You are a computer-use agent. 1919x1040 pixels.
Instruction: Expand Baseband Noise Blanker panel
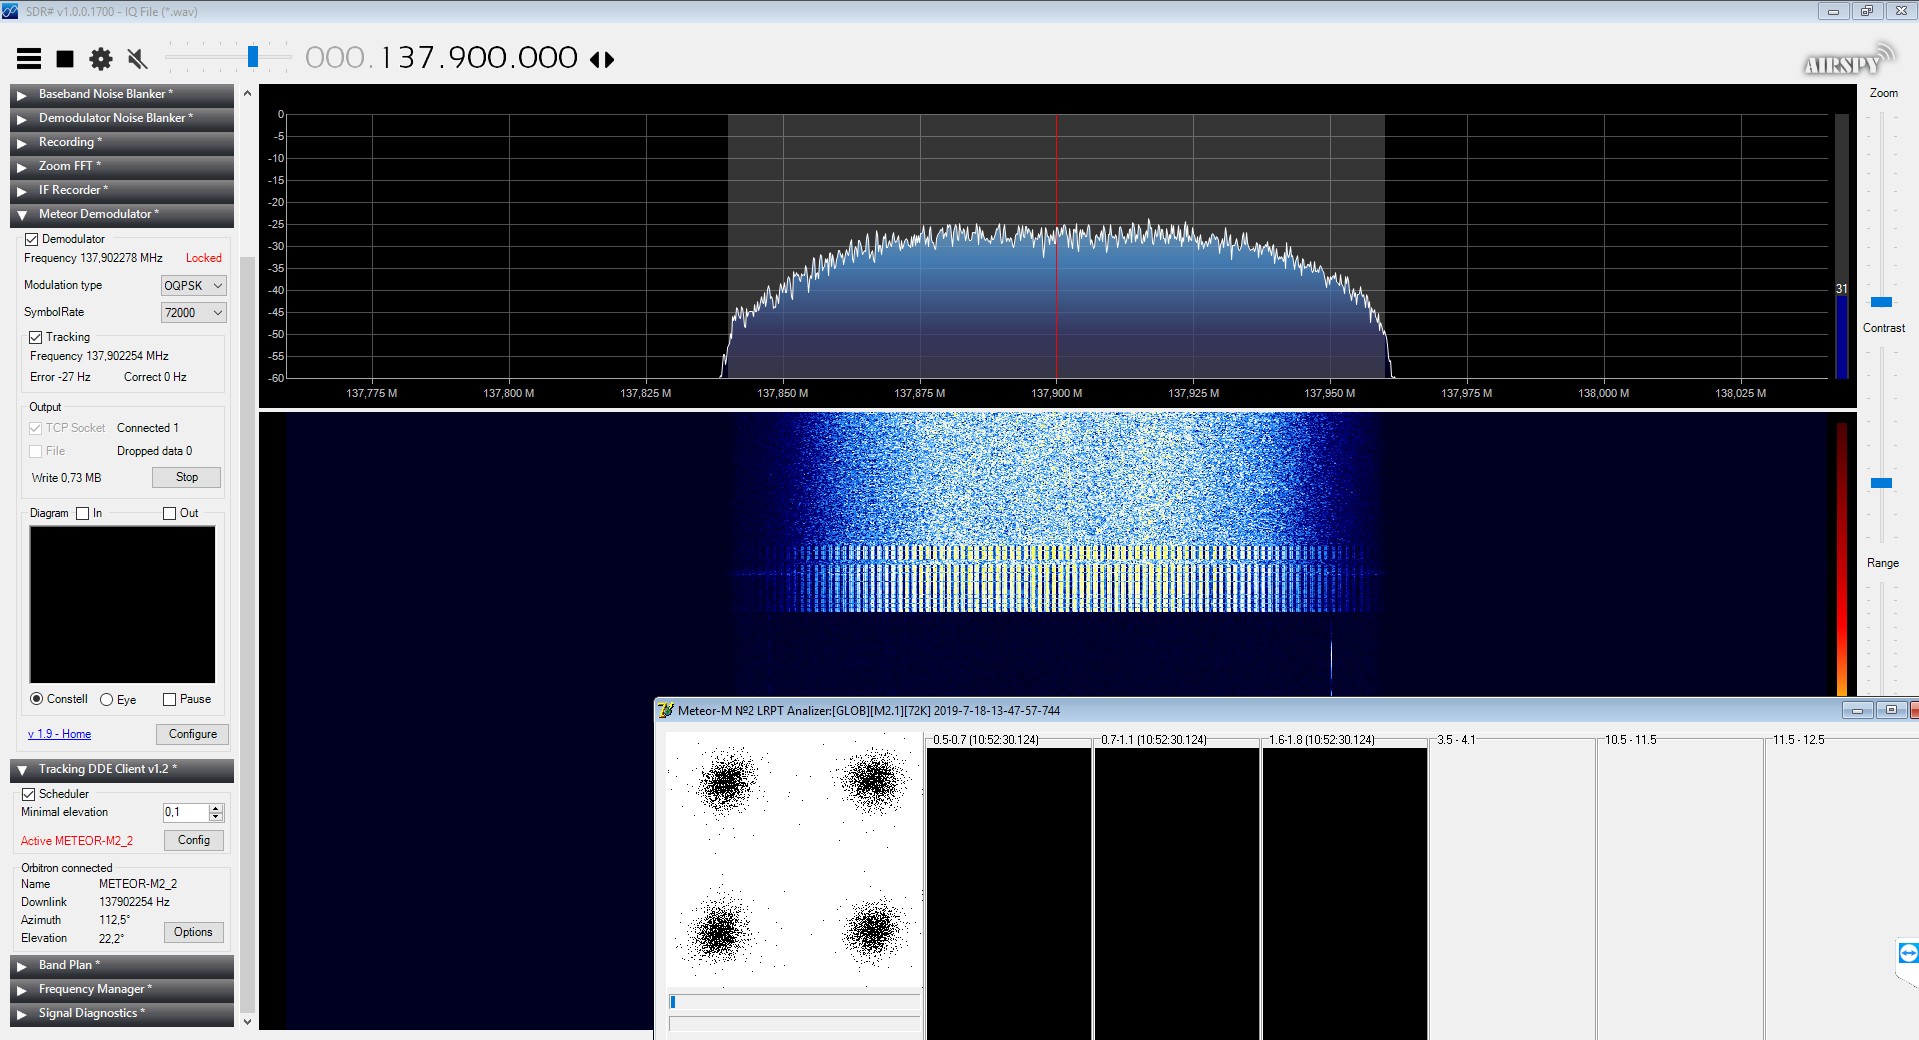point(122,94)
